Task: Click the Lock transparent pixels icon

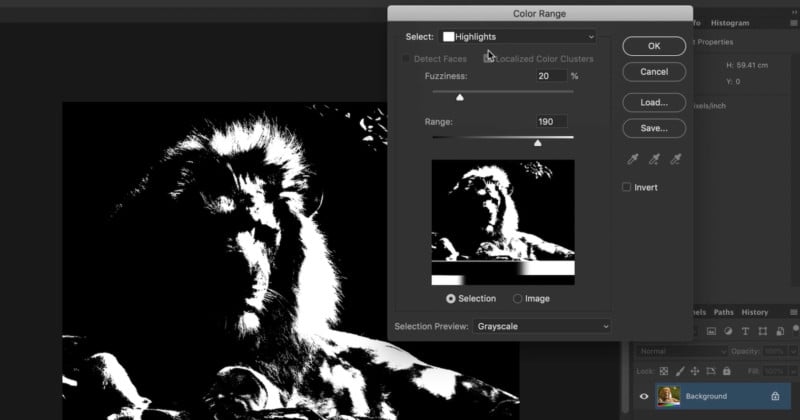Action: tap(664, 371)
